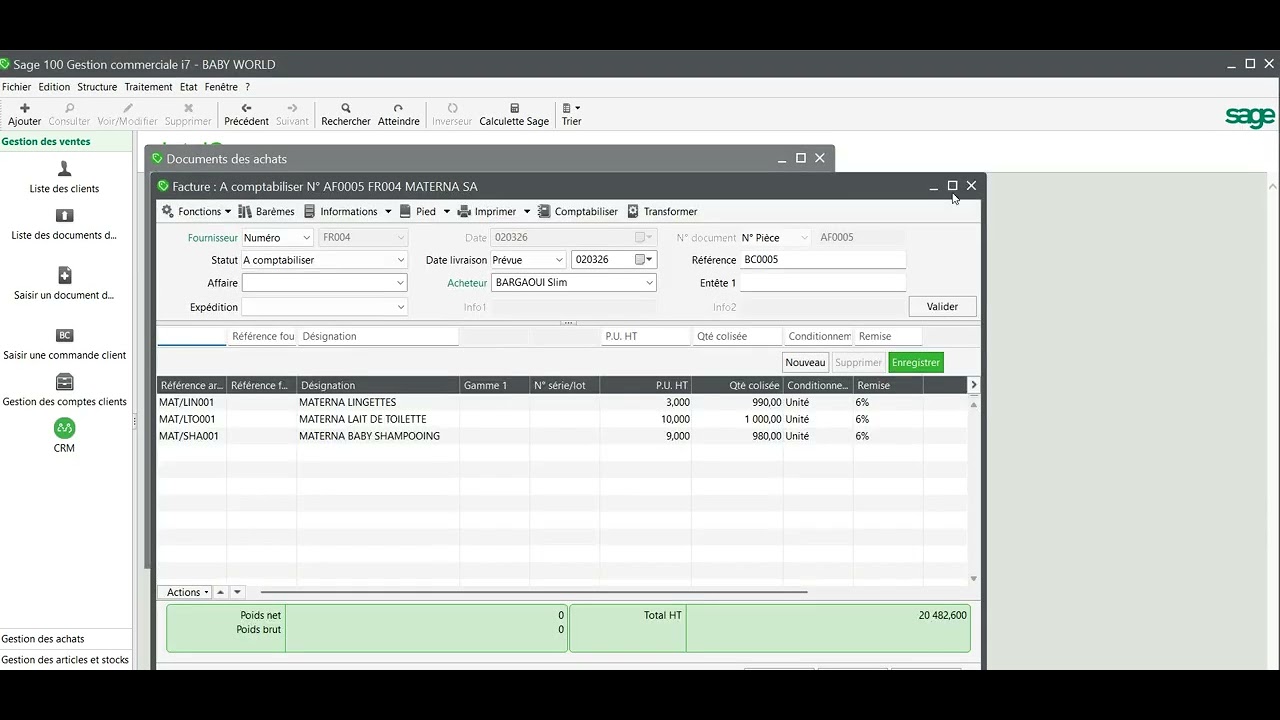This screenshot has width=1280, height=720.
Task: Click the Entête 1 input field
Action: pyautogui.click(x=823, y=283)
